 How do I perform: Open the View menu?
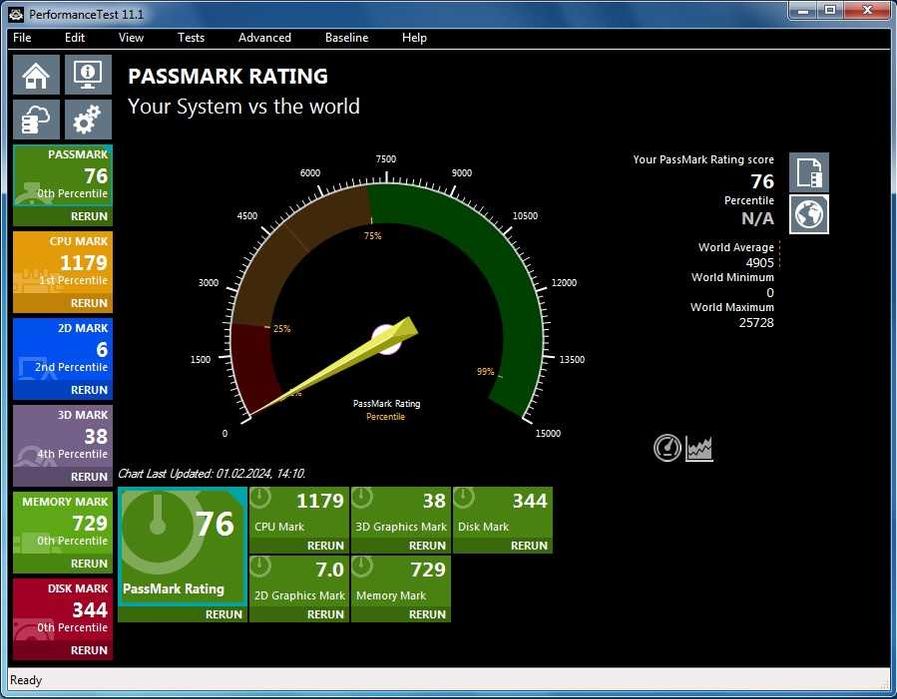pos(131,38)
